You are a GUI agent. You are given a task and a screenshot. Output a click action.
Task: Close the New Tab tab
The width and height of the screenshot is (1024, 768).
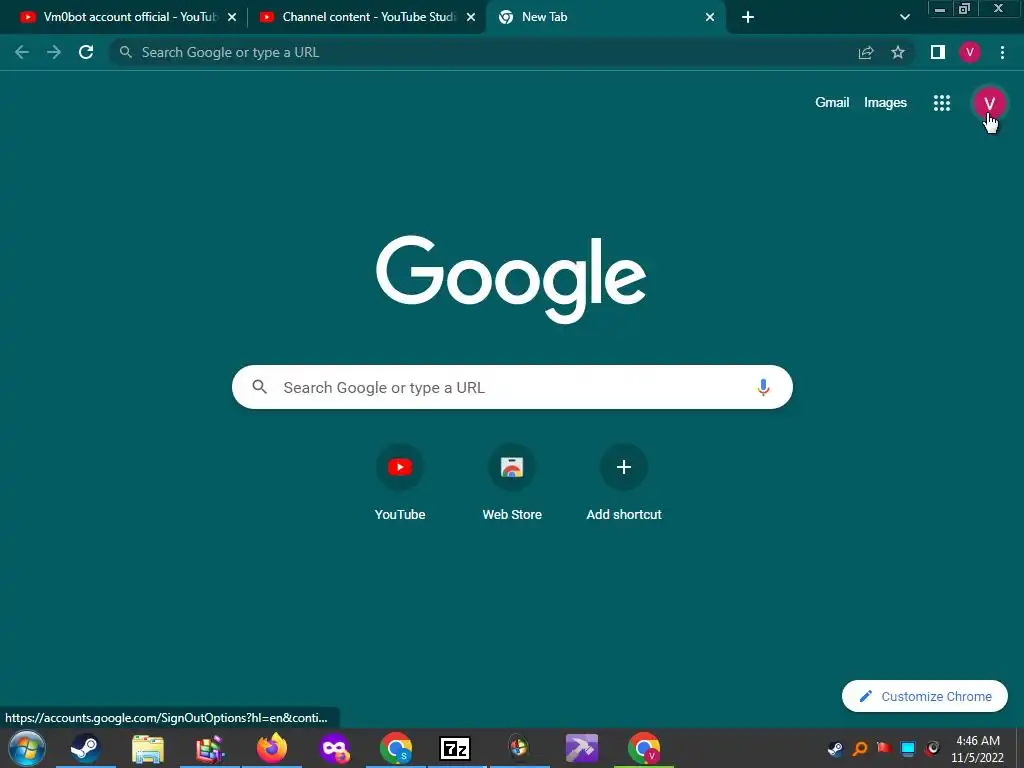tap(710, 18)
